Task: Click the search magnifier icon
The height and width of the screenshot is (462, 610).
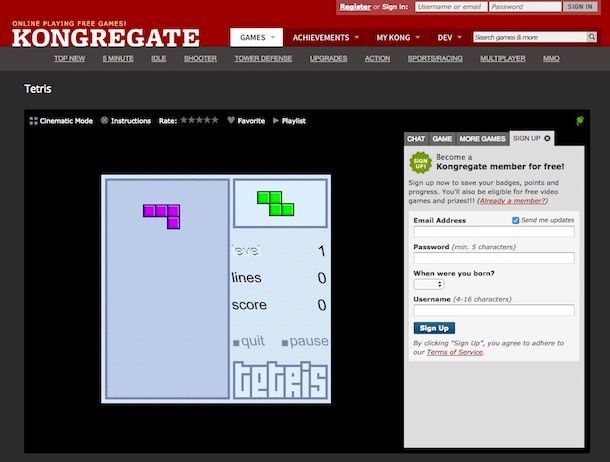Action: pyautogui.click(x=592, y=37)
